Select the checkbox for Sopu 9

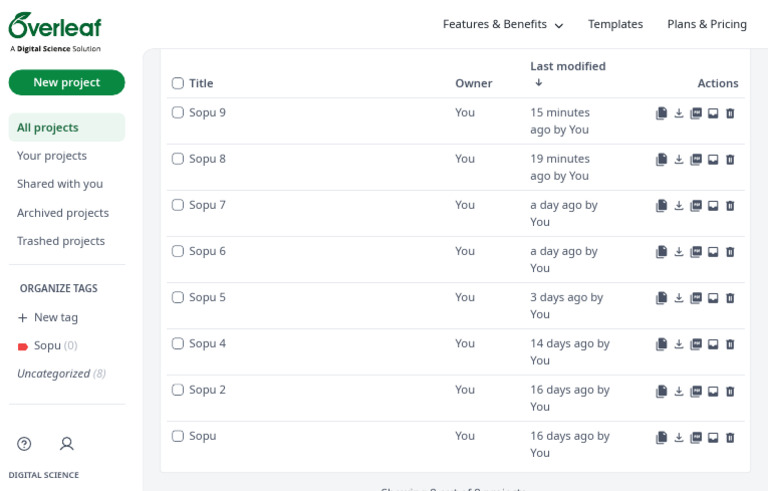[x=178, y=112]
